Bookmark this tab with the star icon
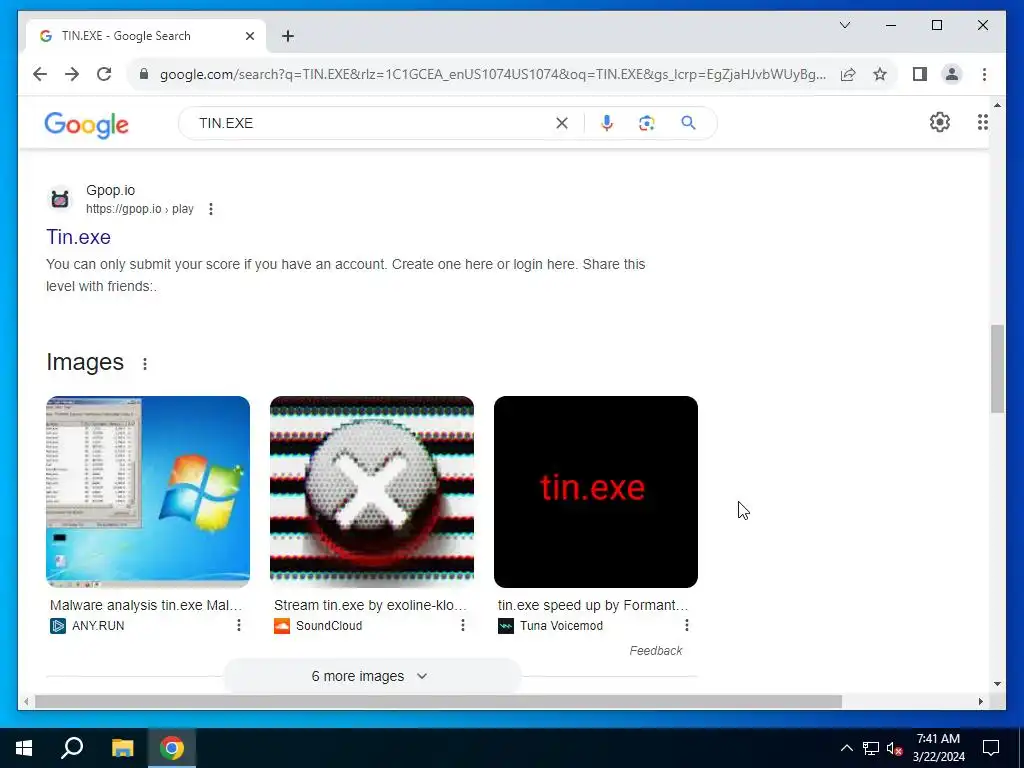Screen dimensions: 1024x768 pyautogui.click(x=880, y=74)
